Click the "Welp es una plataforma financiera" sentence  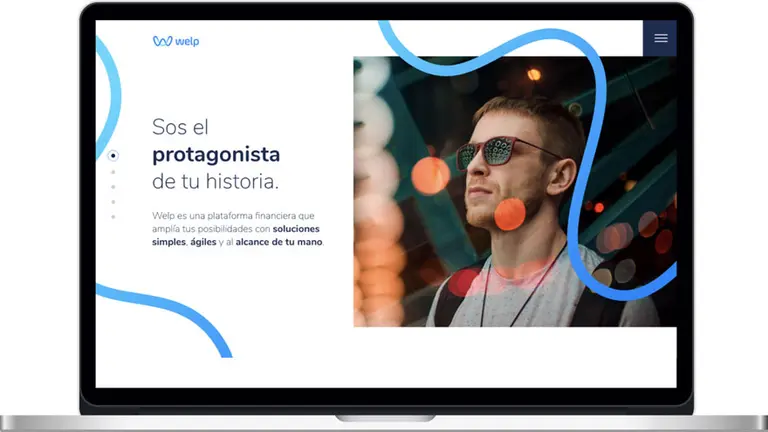point(232,215)
